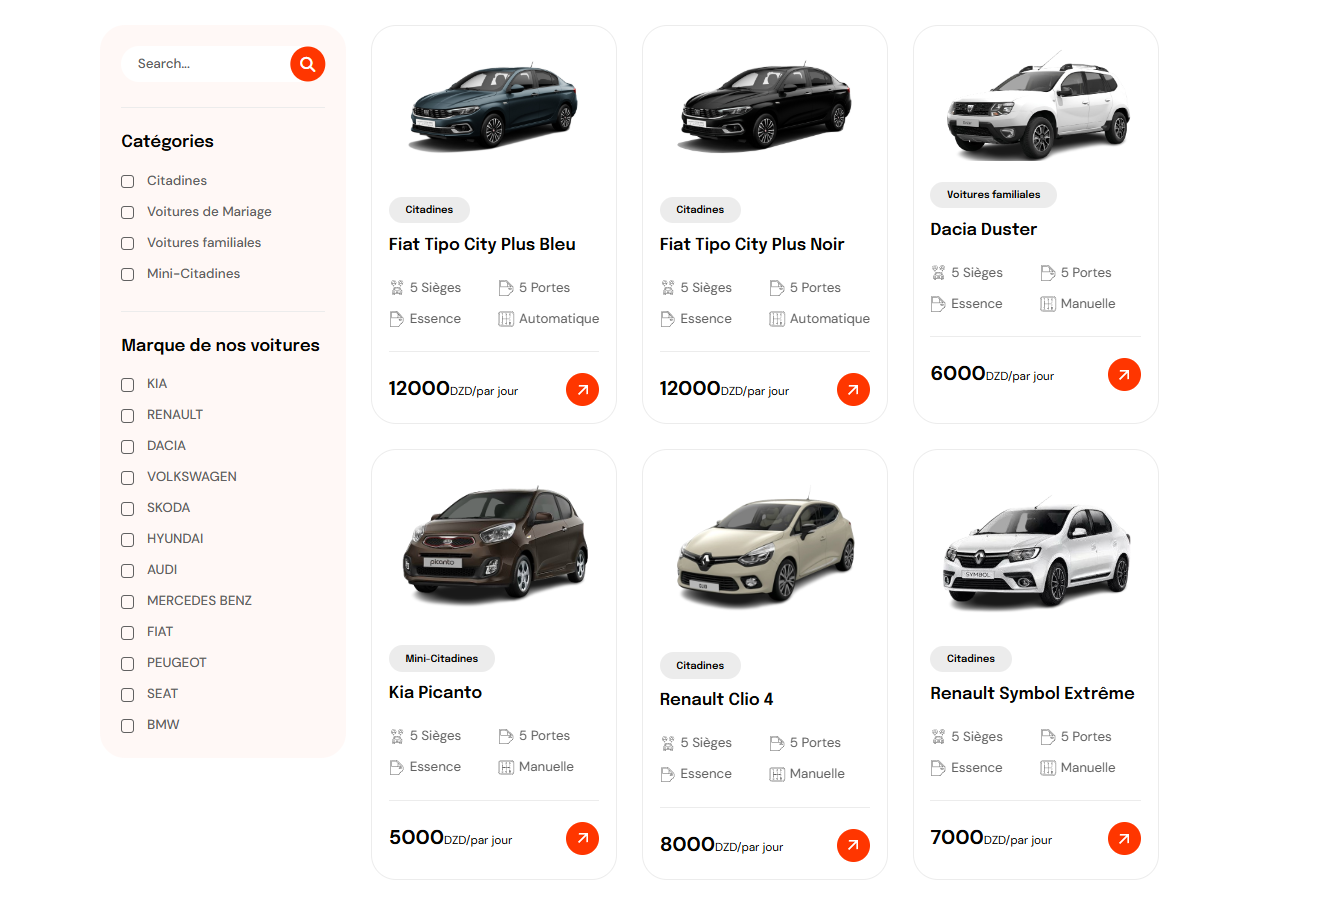Toggle the RENAULT brand checkbox

[128, 415]
